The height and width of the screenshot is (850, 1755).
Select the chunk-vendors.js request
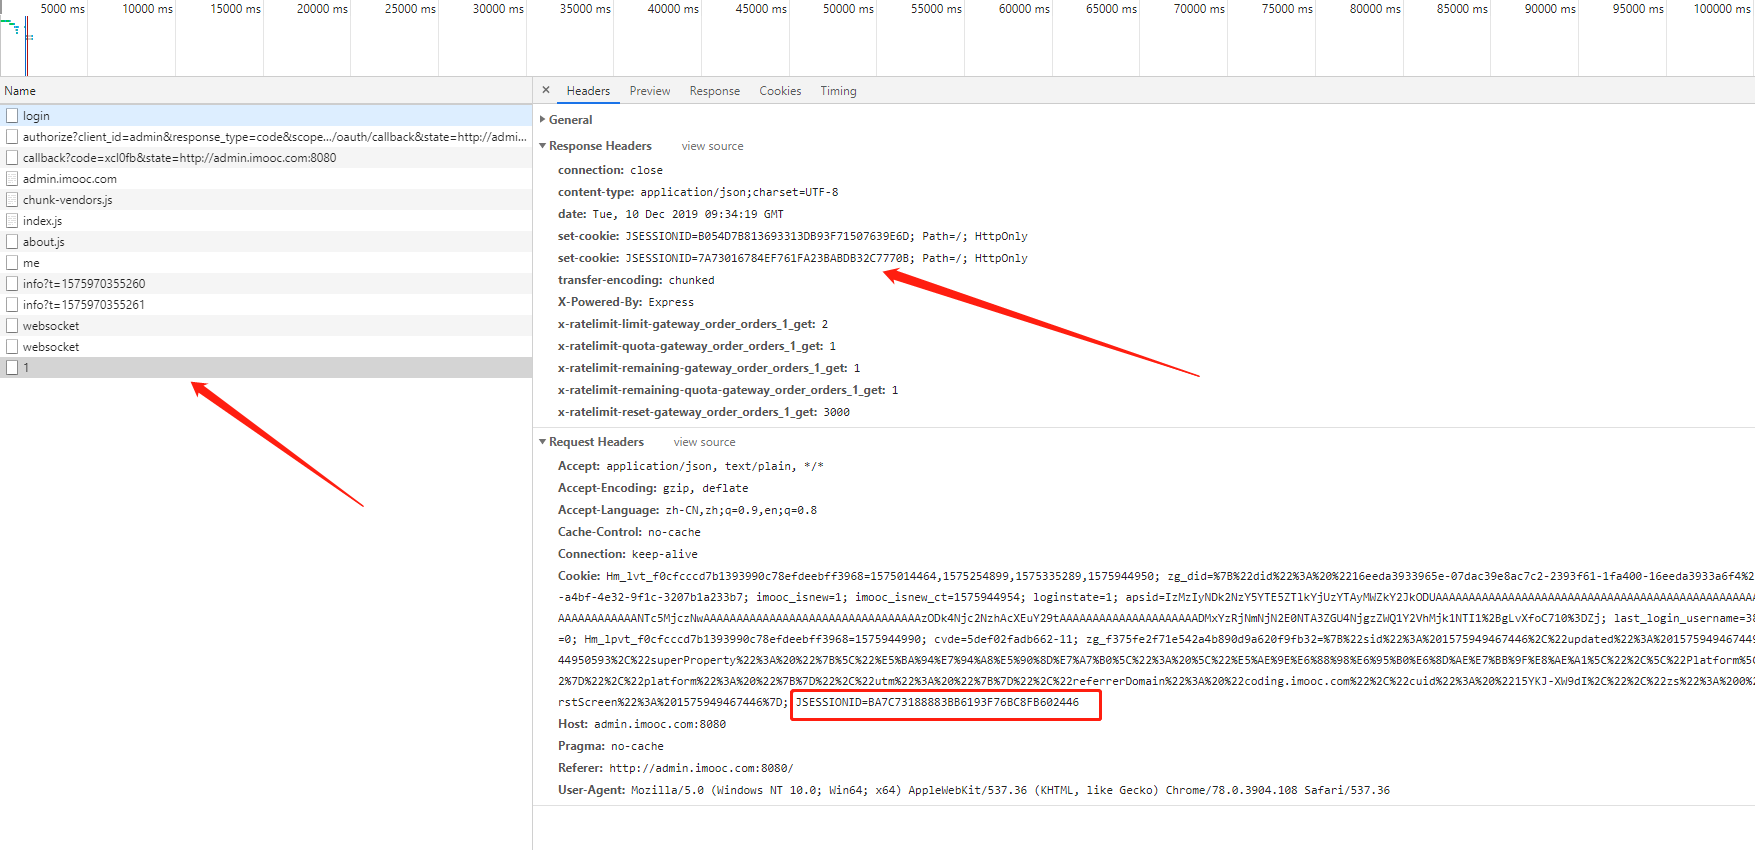click(x=266, y=200)
